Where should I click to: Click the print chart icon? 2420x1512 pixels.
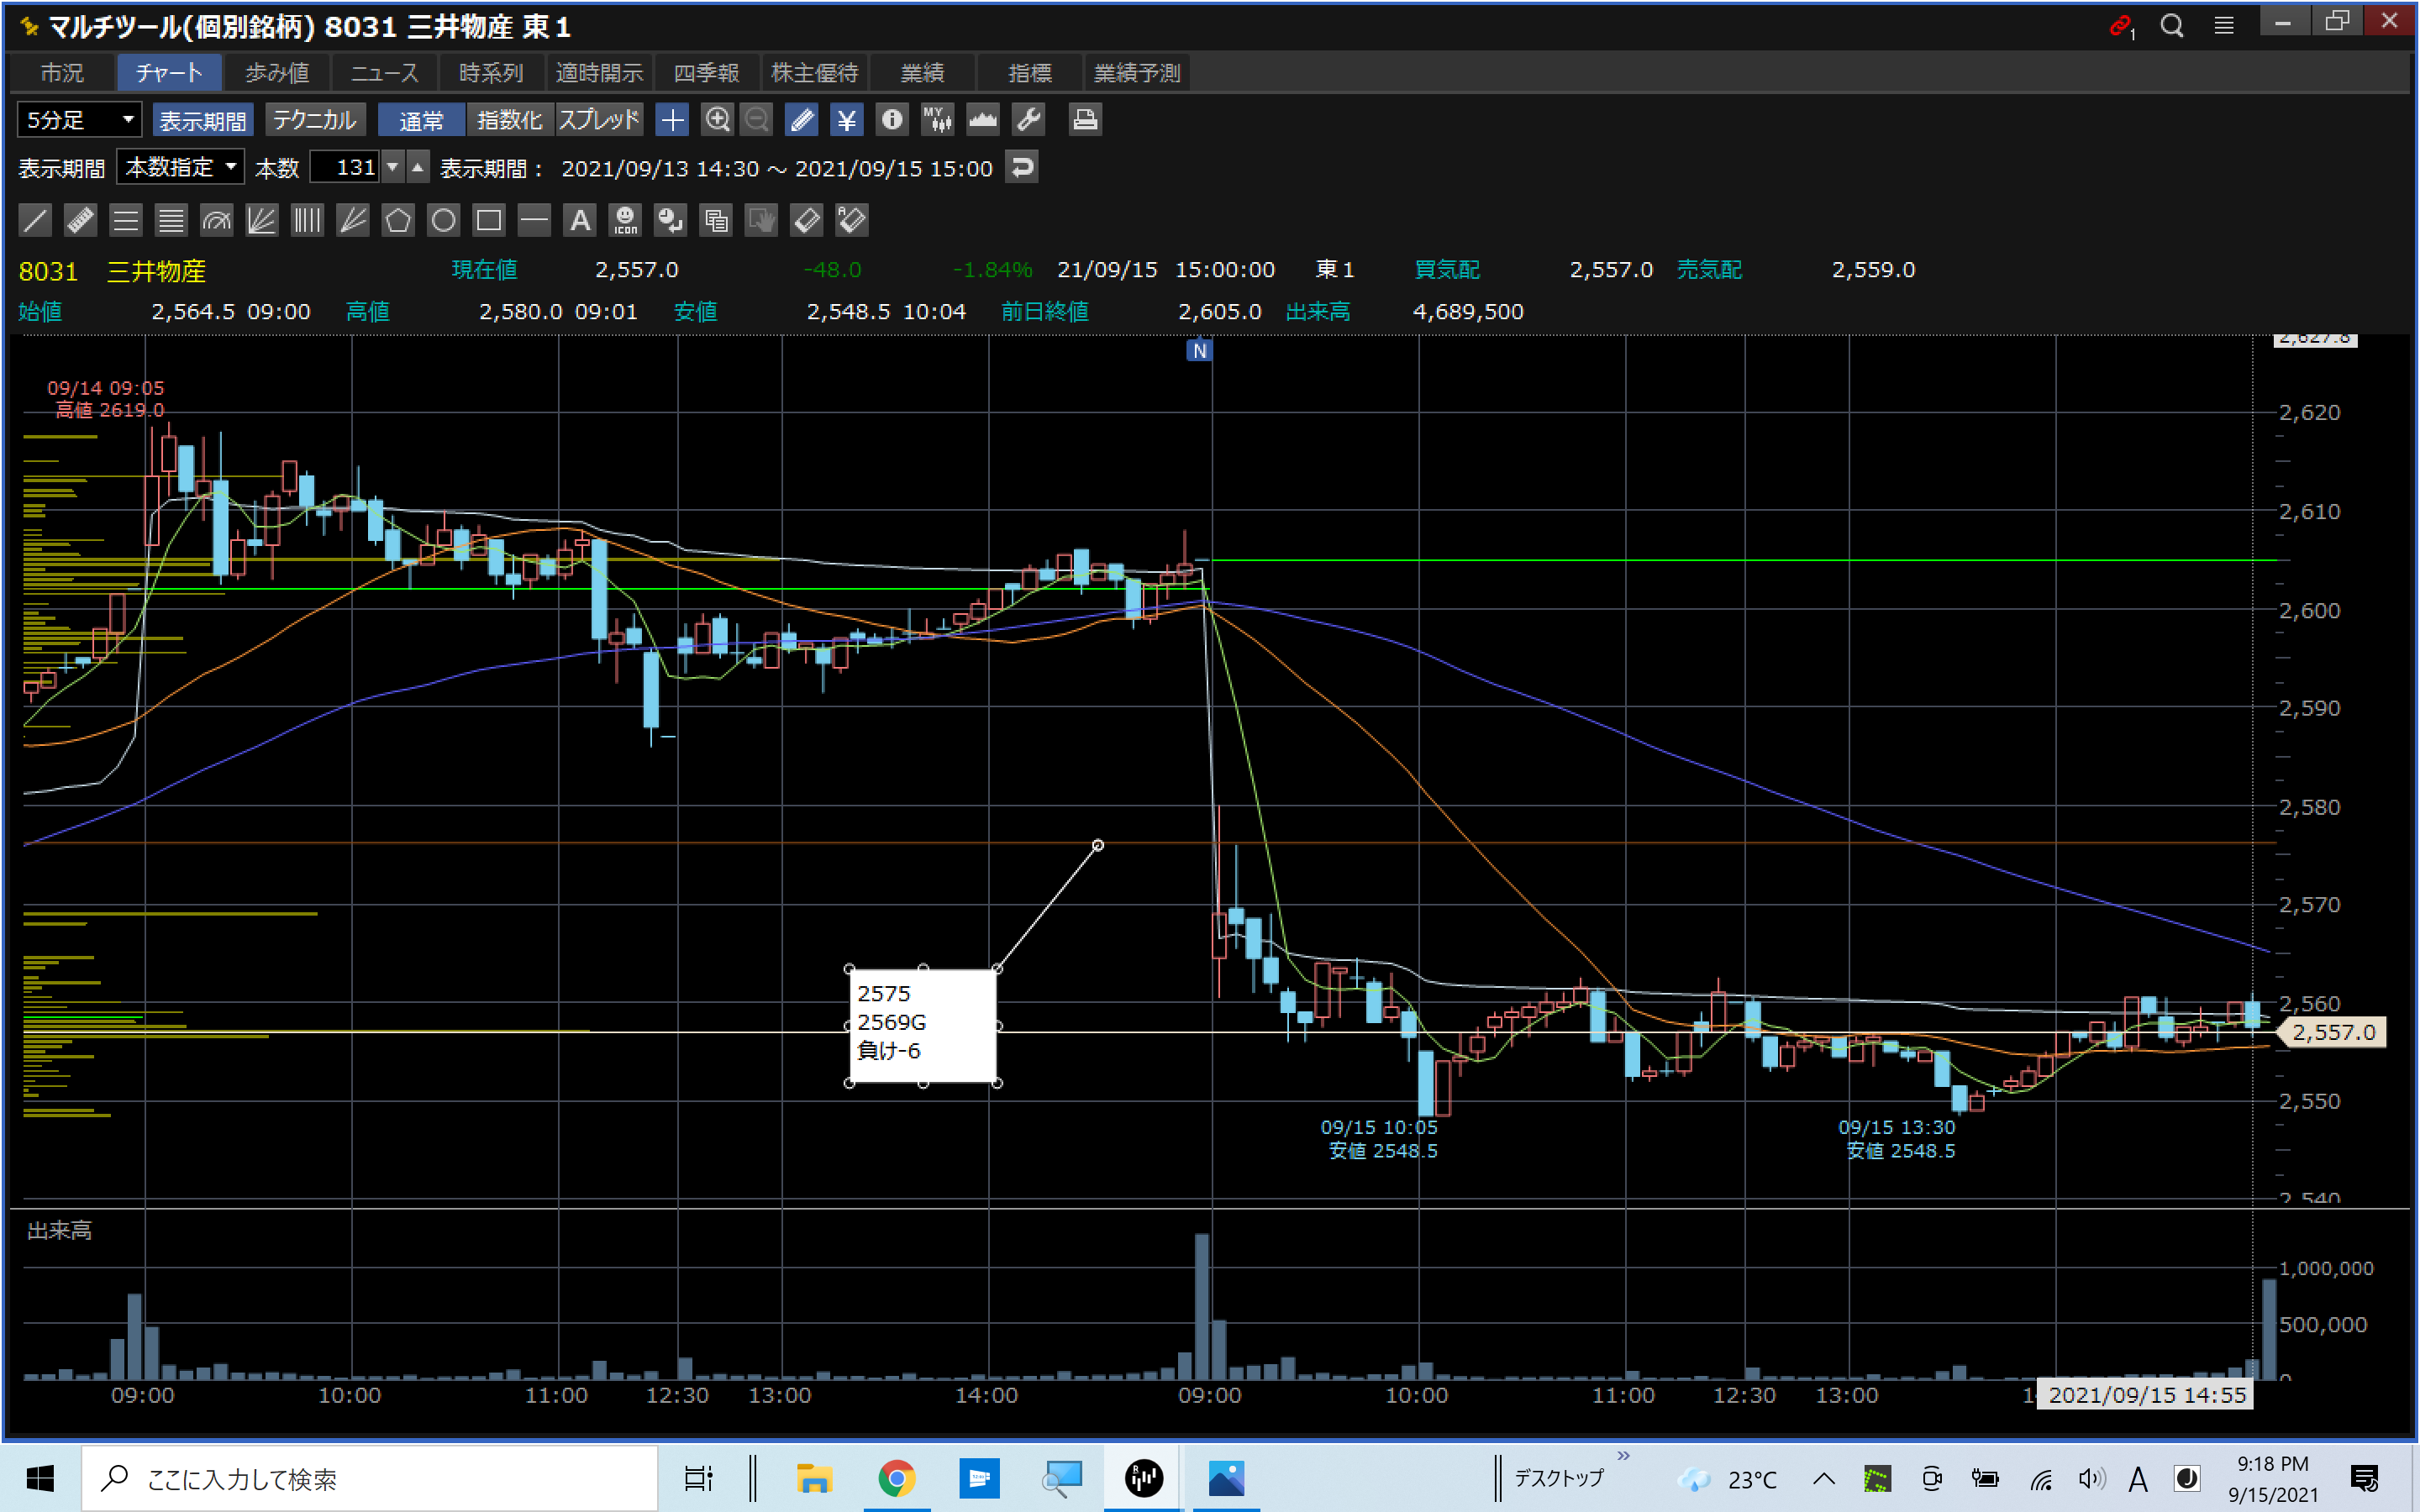point(1085,120)
